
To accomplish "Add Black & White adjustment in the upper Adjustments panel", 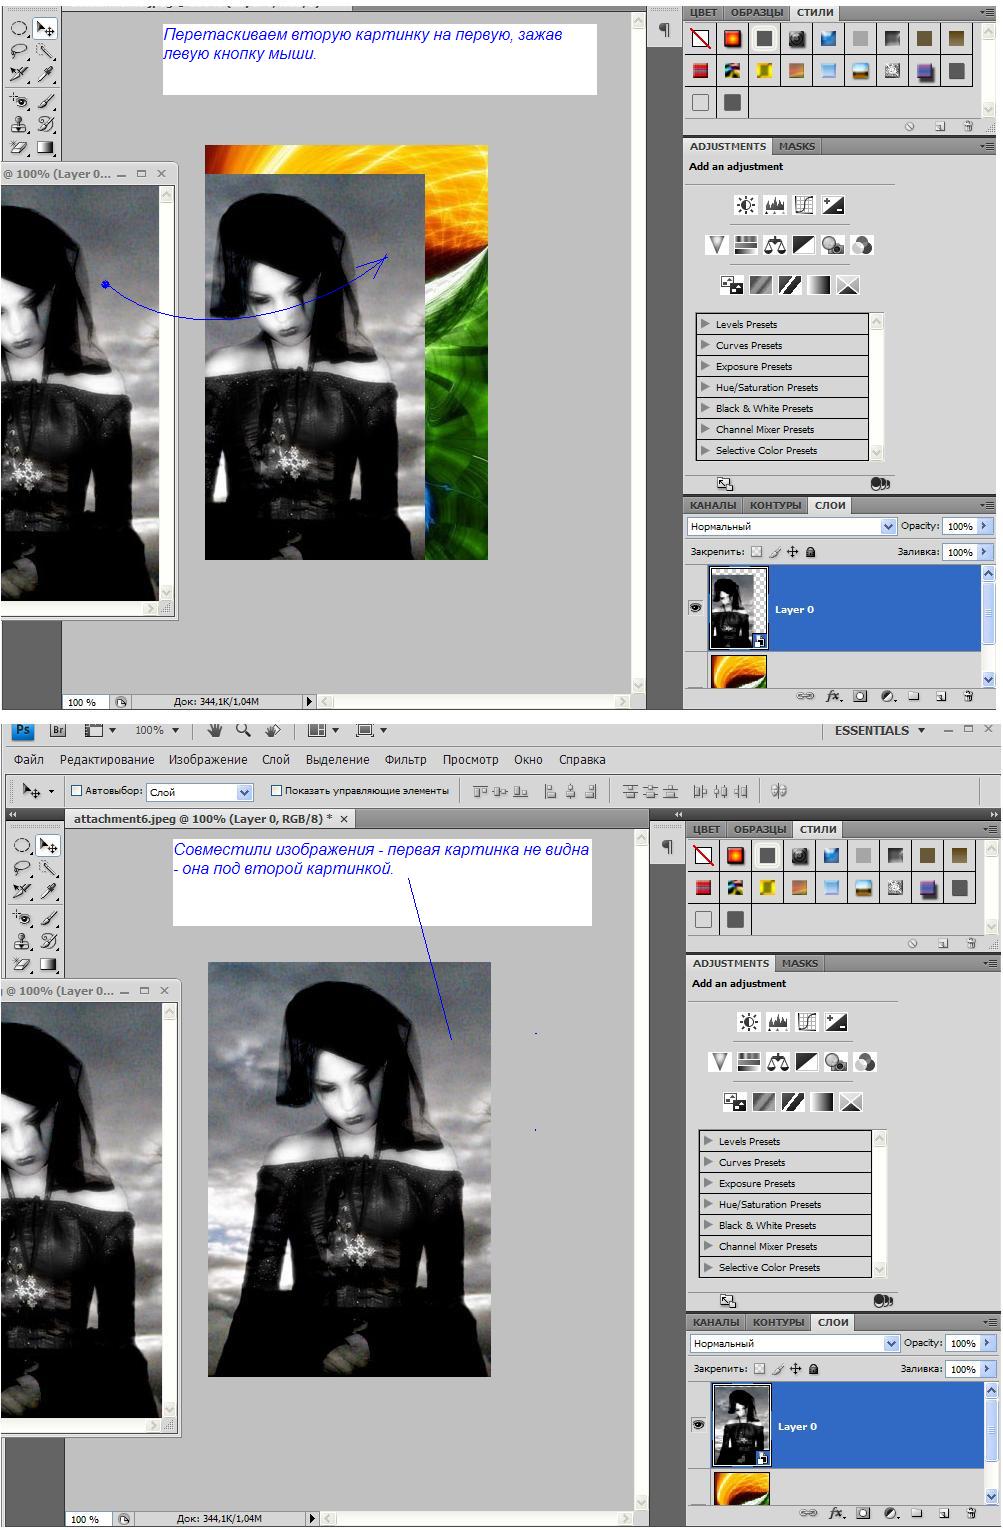I will [803, 245].
